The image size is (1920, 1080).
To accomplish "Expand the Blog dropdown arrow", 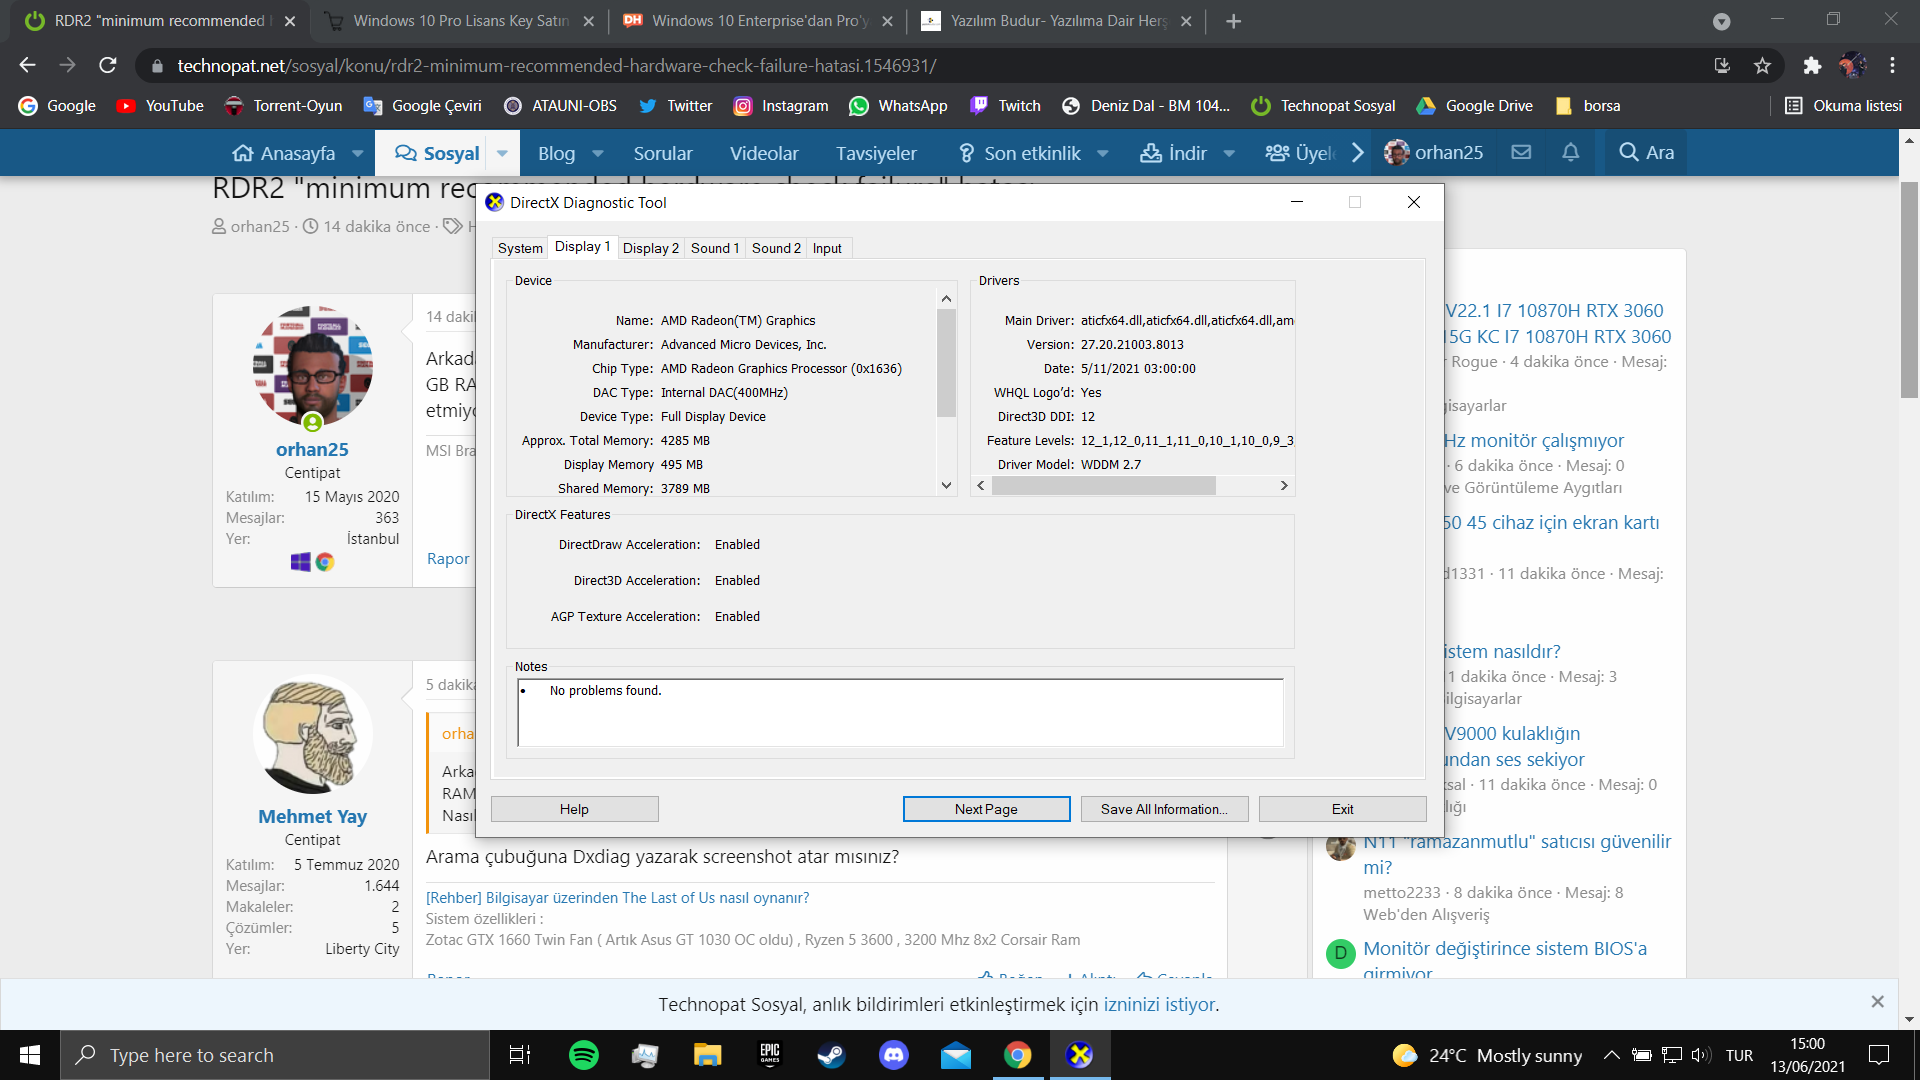I will click(x=598, y=153).
